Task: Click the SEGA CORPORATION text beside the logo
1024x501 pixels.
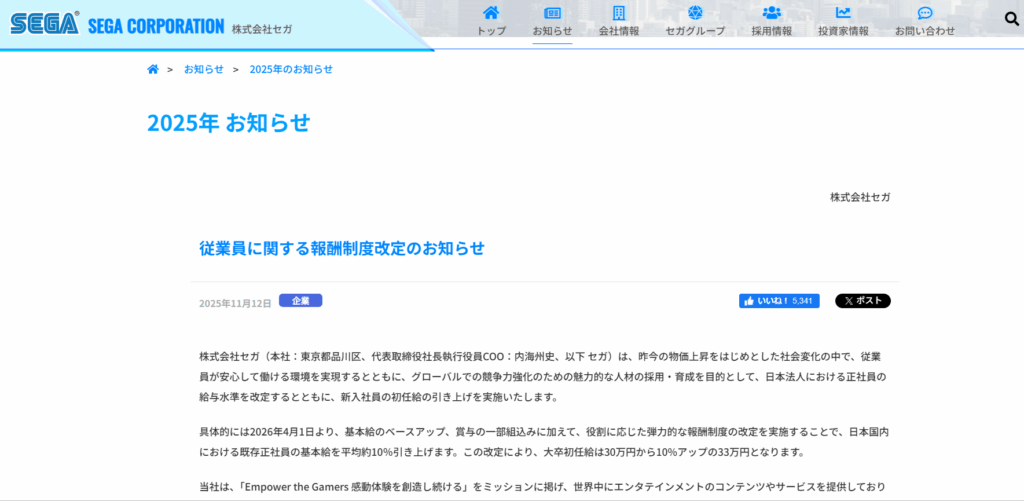Action: [156, 26]
